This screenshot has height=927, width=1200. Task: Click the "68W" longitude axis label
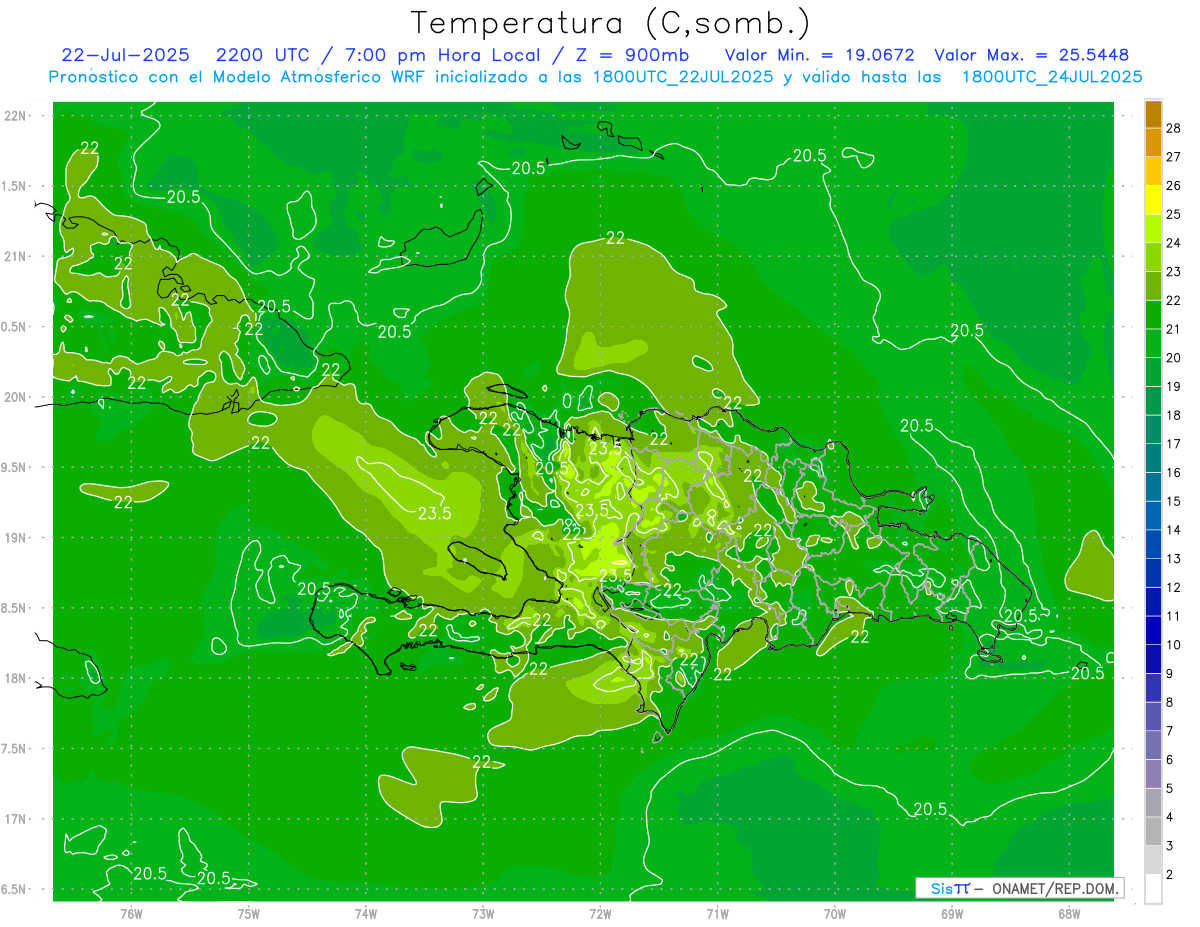coord(1069,913)
